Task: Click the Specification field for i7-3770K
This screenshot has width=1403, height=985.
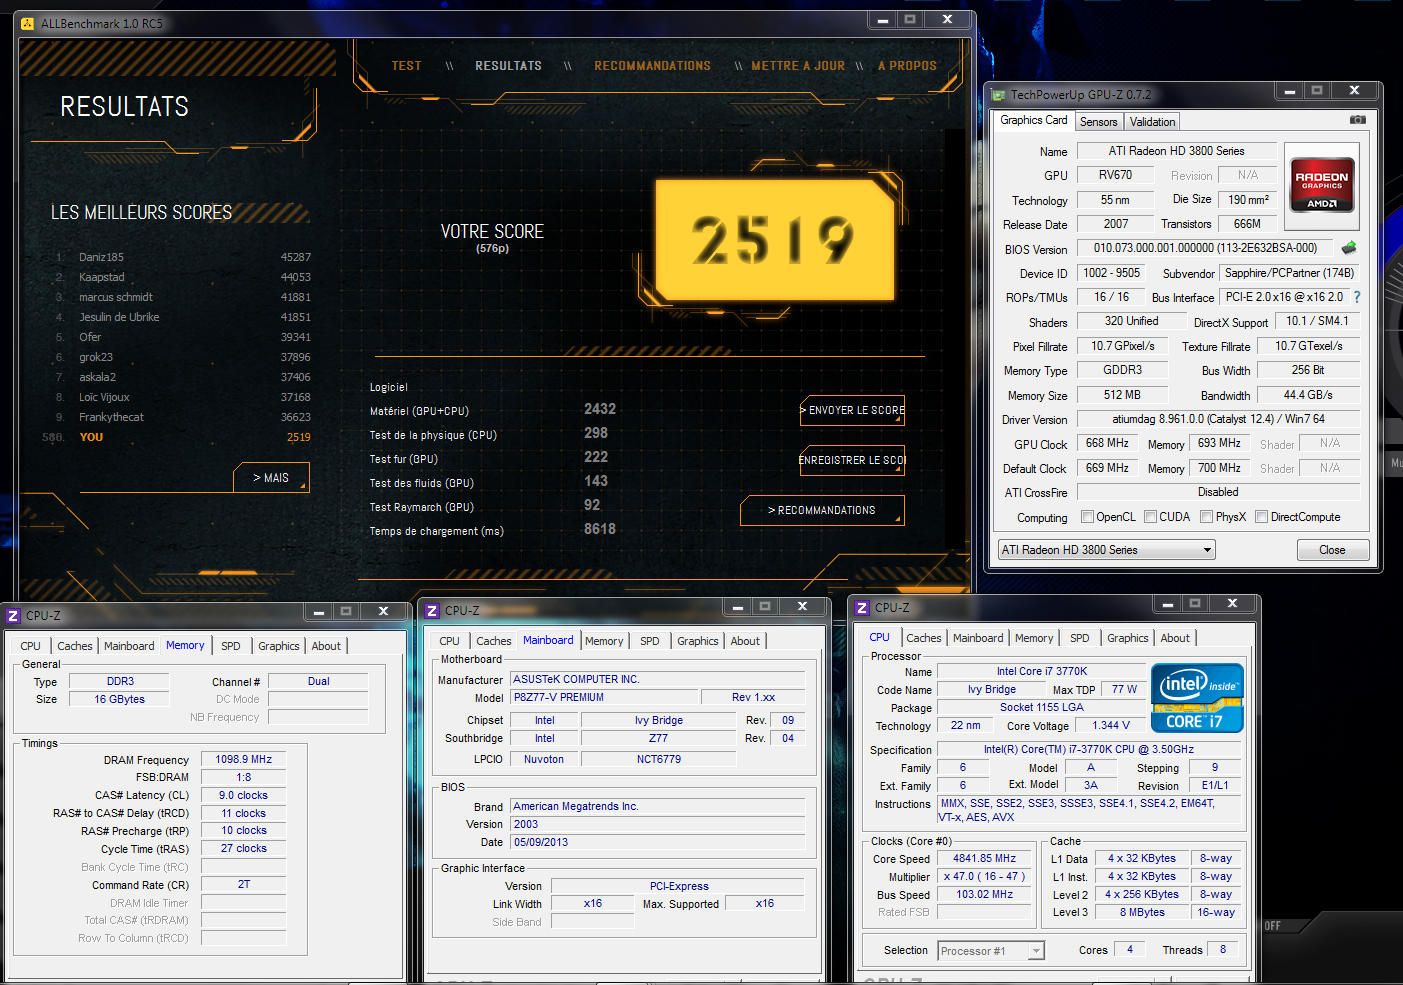Action: coord(1089,749)
